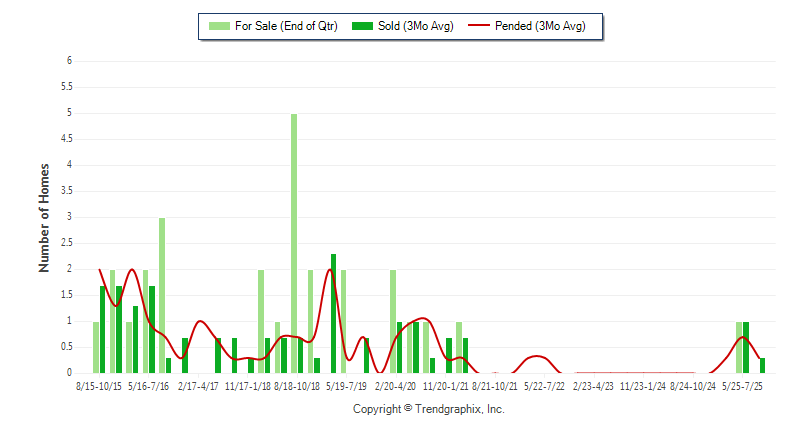Viewport: 800px width, 434px height.
Task: Click the For Sale legend color swatch
Action: tap(216, 26)
